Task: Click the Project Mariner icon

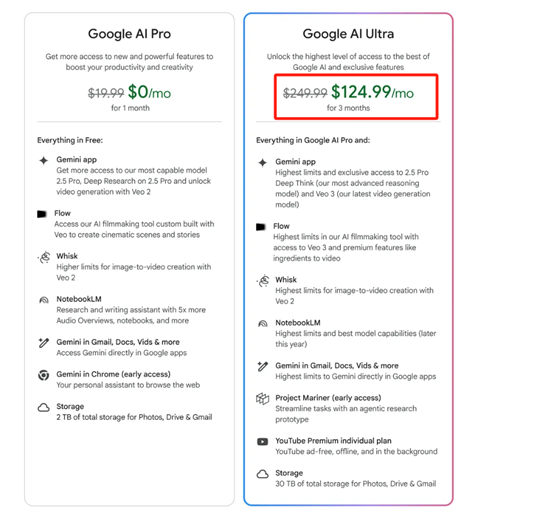Action: coord(263,399)
